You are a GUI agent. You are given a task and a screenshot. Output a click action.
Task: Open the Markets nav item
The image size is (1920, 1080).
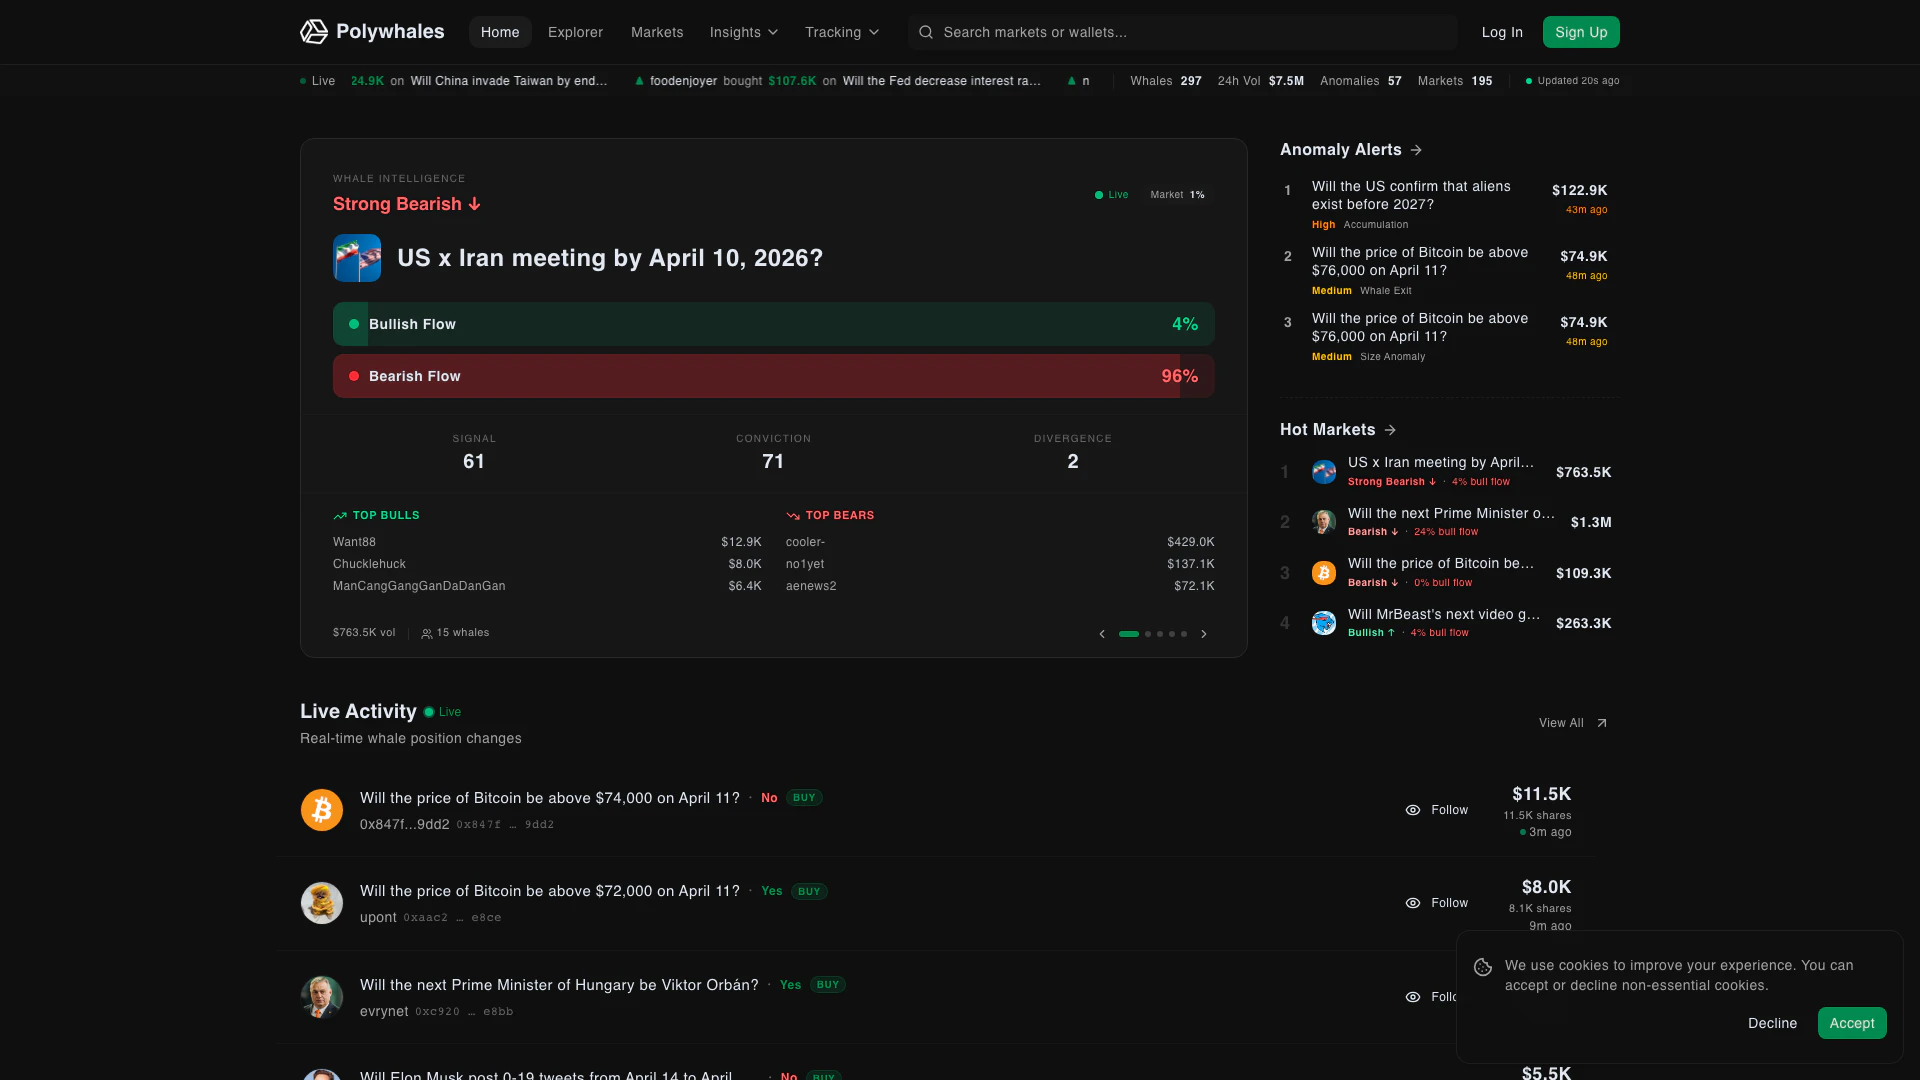point(657,32)
